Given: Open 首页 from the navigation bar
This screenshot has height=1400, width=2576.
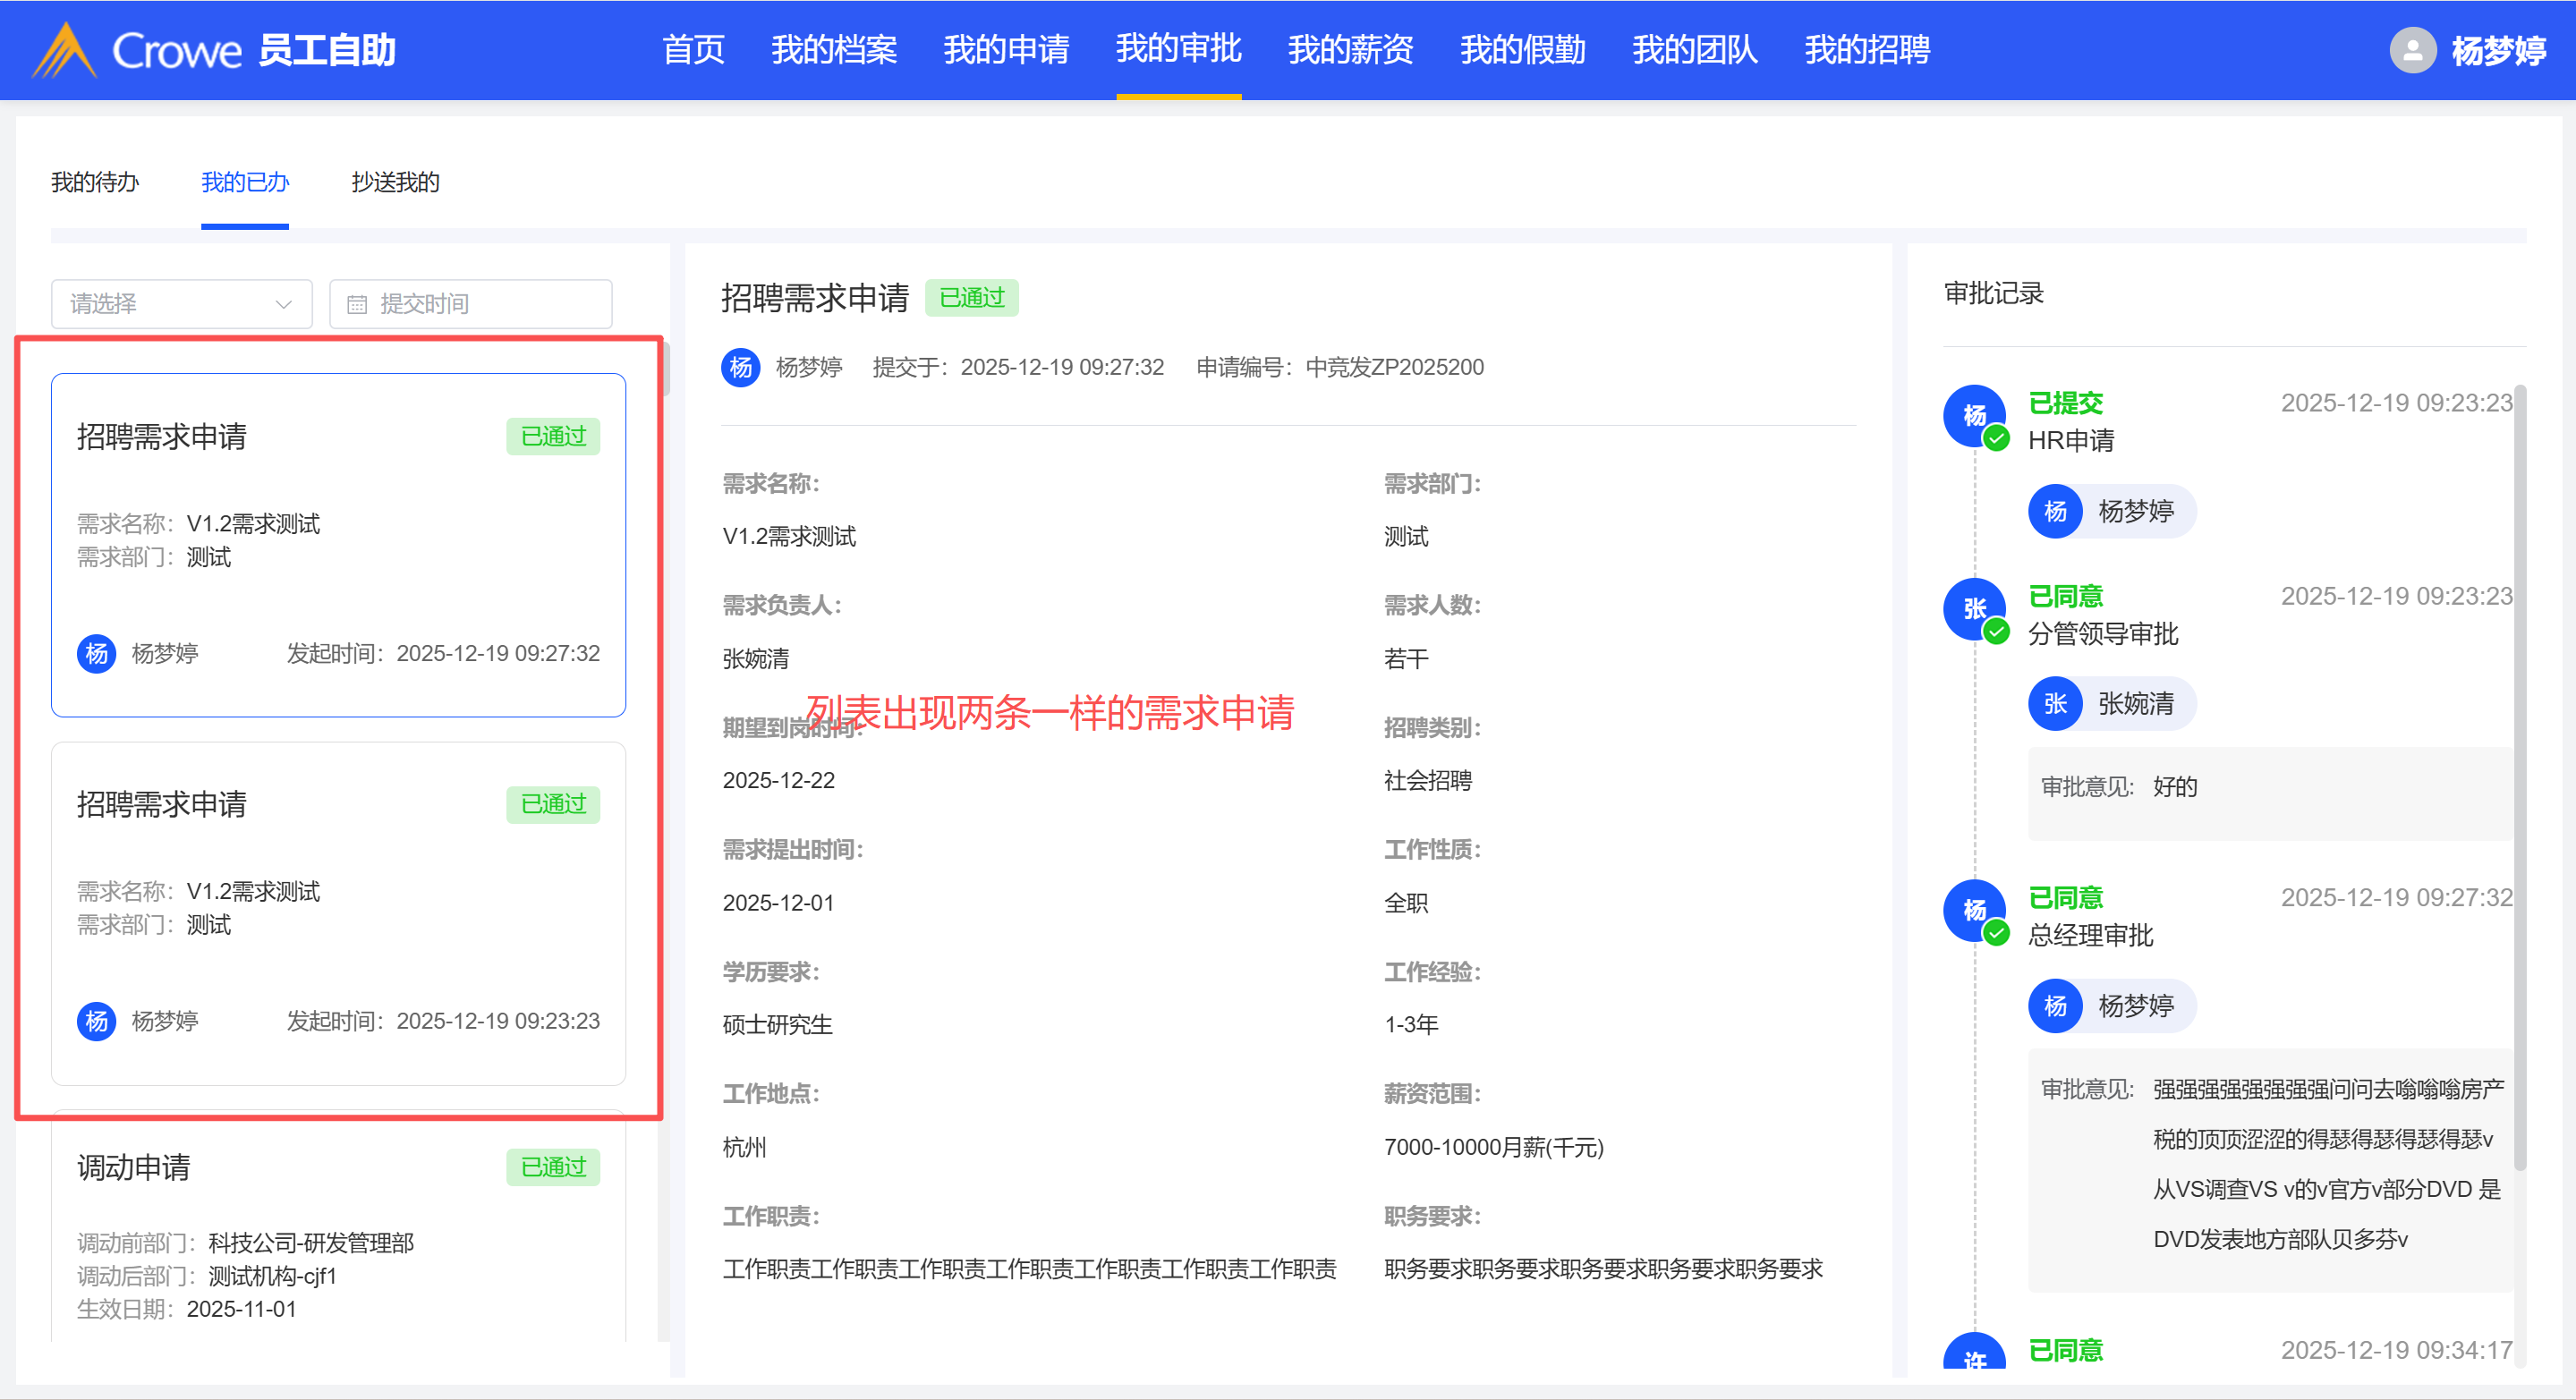Looking at the screenshot, I should coord(693,49).
